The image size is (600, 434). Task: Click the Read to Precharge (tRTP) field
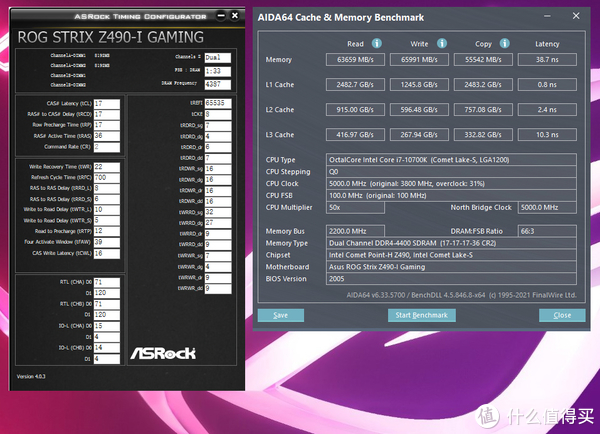(107, 231)
